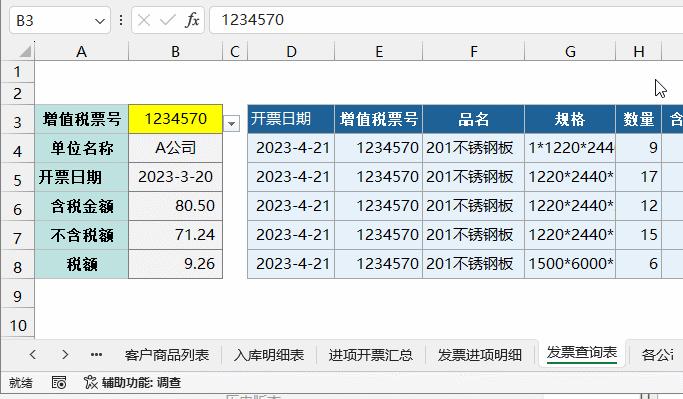This screenshot has width=683, height=399.
Task: Select column B header
Action: [x=176, y=52]
